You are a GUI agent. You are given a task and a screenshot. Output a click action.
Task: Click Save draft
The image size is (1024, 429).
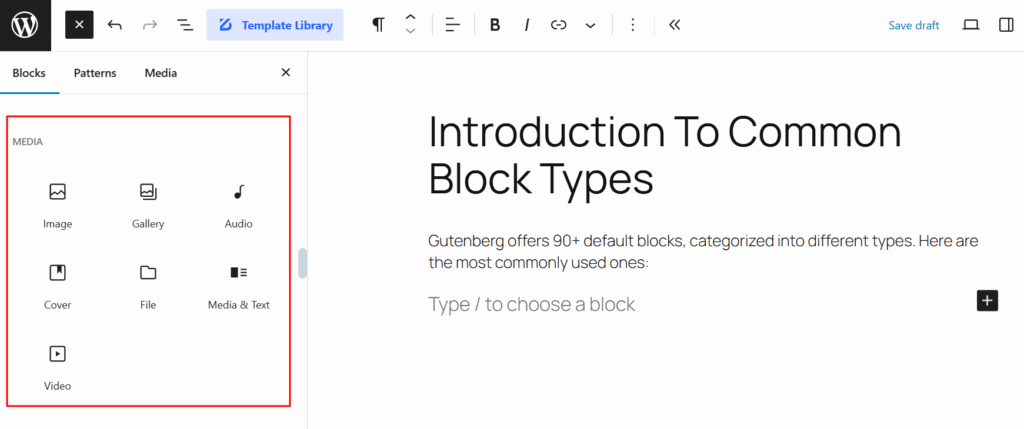coord(914,25)
